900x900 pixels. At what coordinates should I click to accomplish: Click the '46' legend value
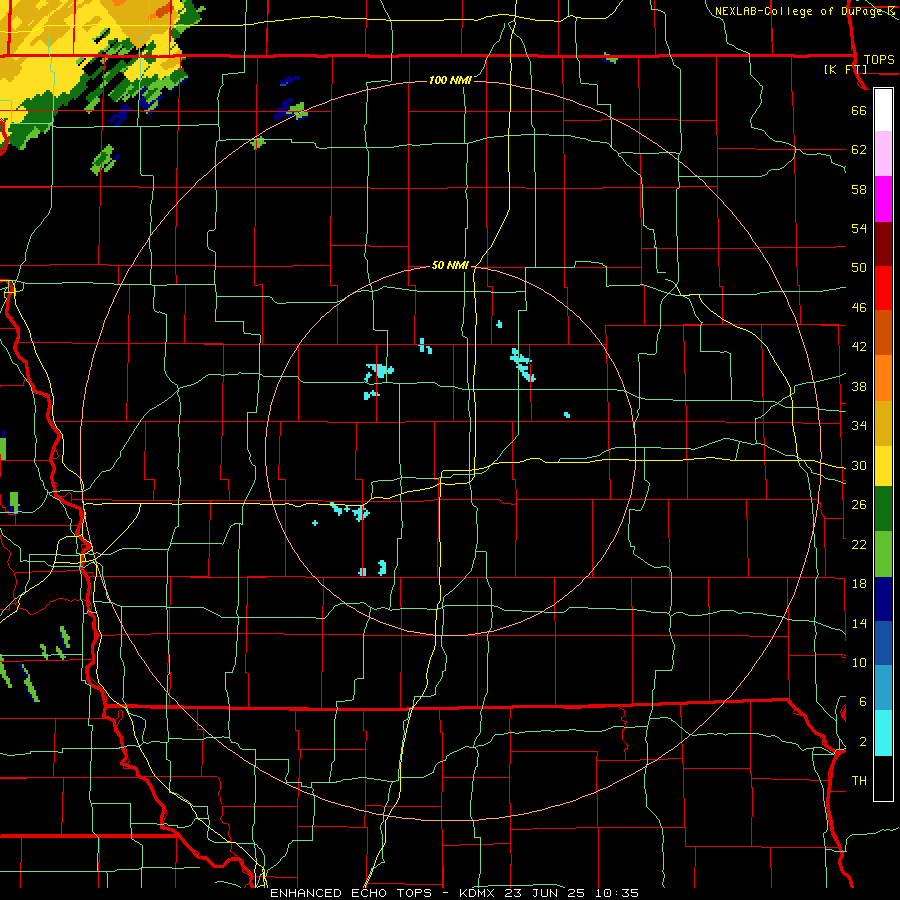(859, 308)
